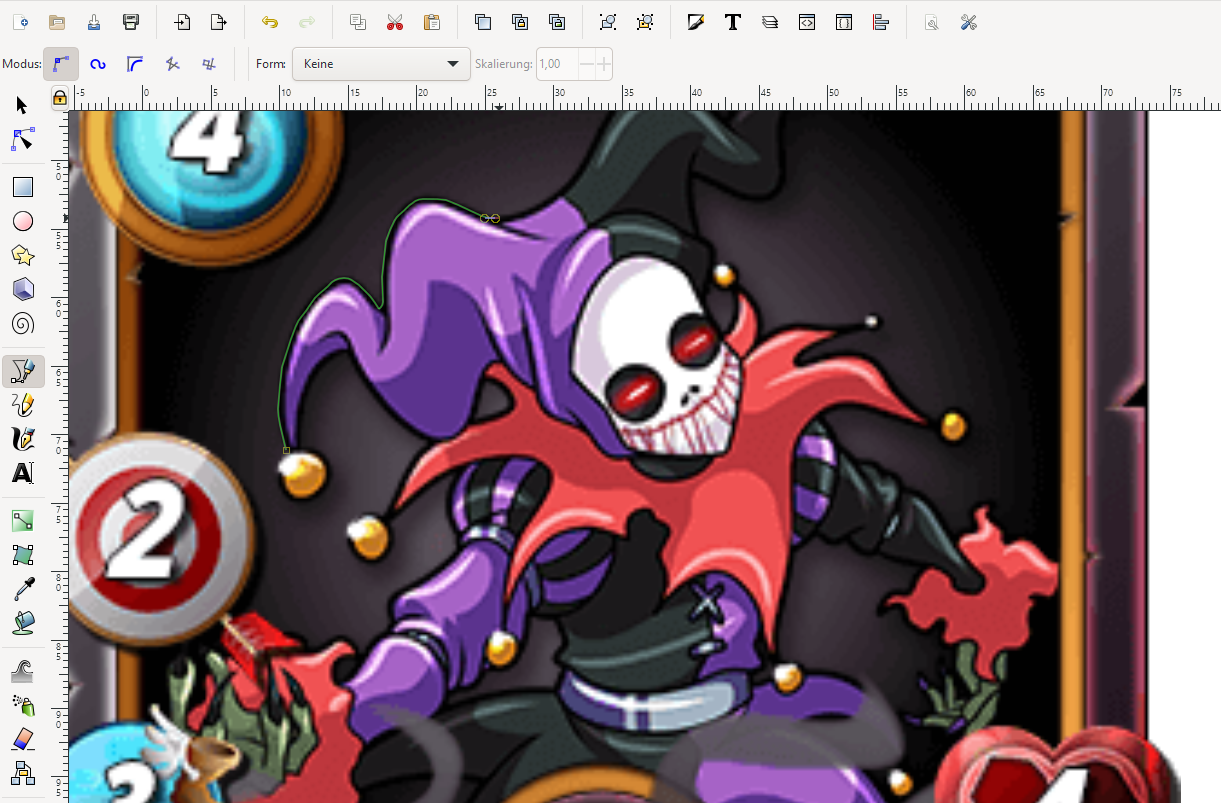Switch to BSpline path mode

pyautogui.click(x=135, y=64)
